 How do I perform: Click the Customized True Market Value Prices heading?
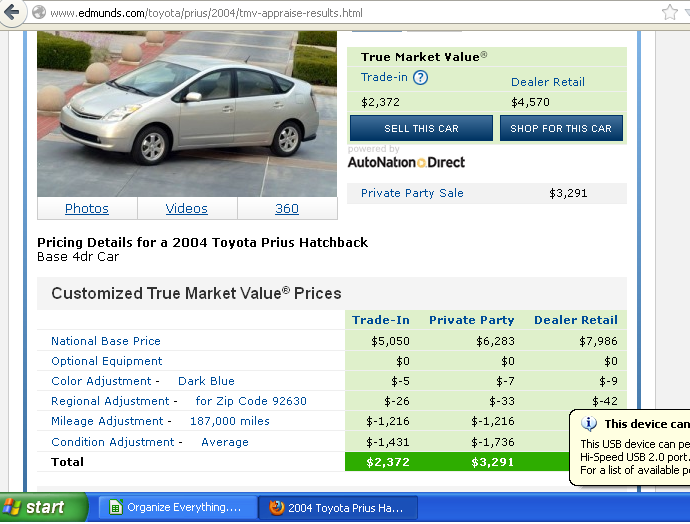coord(196,293)
